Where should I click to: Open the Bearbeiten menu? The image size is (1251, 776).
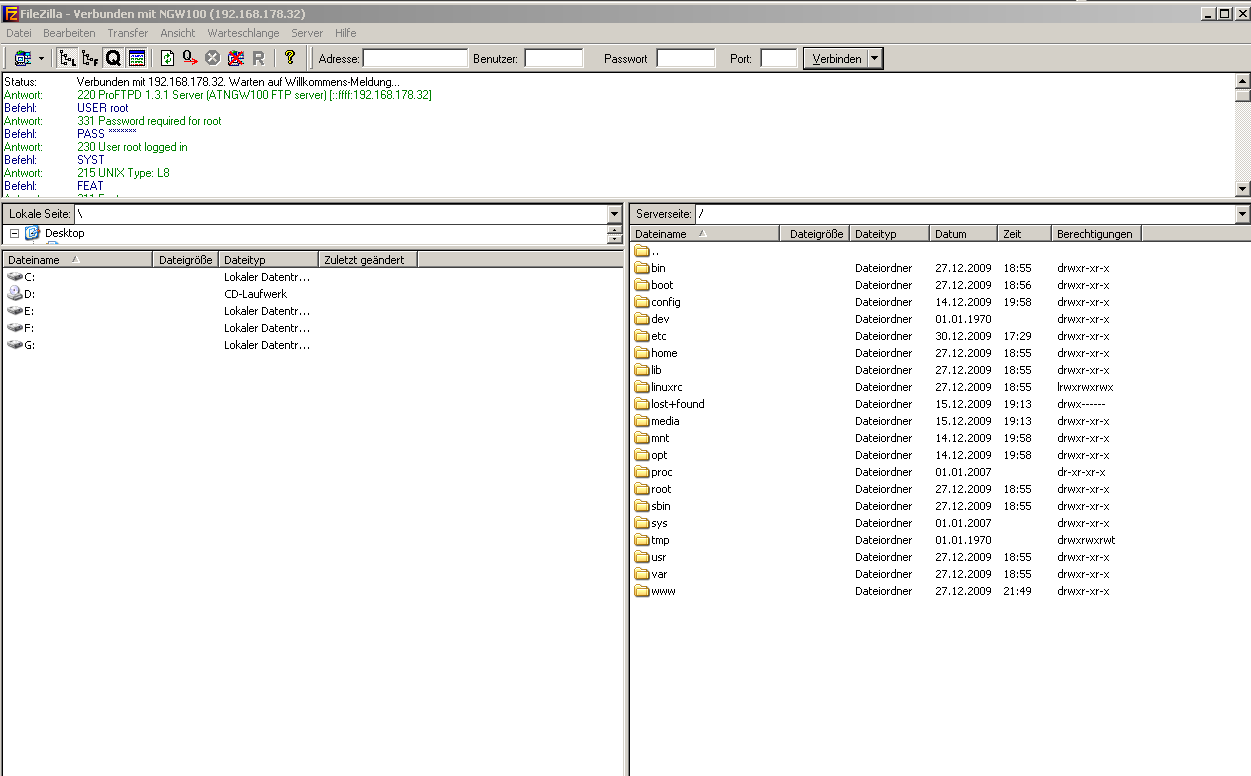tap(69, 33)
